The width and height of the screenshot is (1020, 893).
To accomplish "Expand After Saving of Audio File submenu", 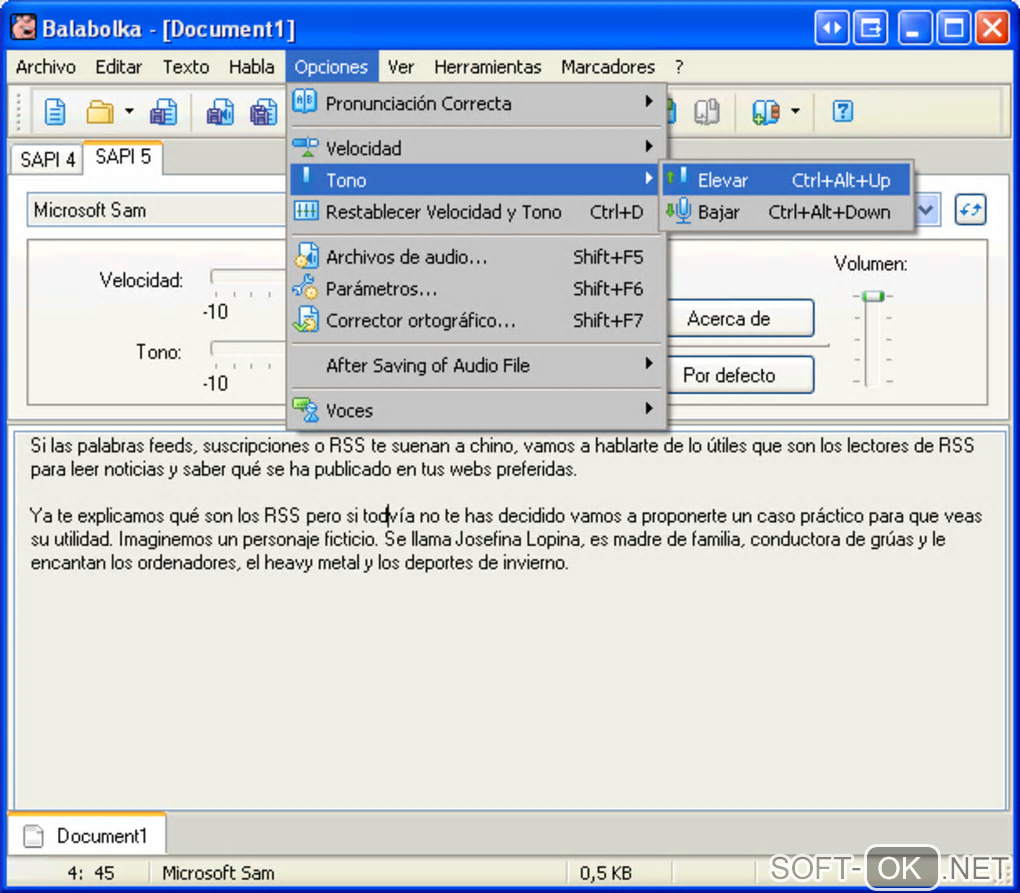I will [474, 365].
